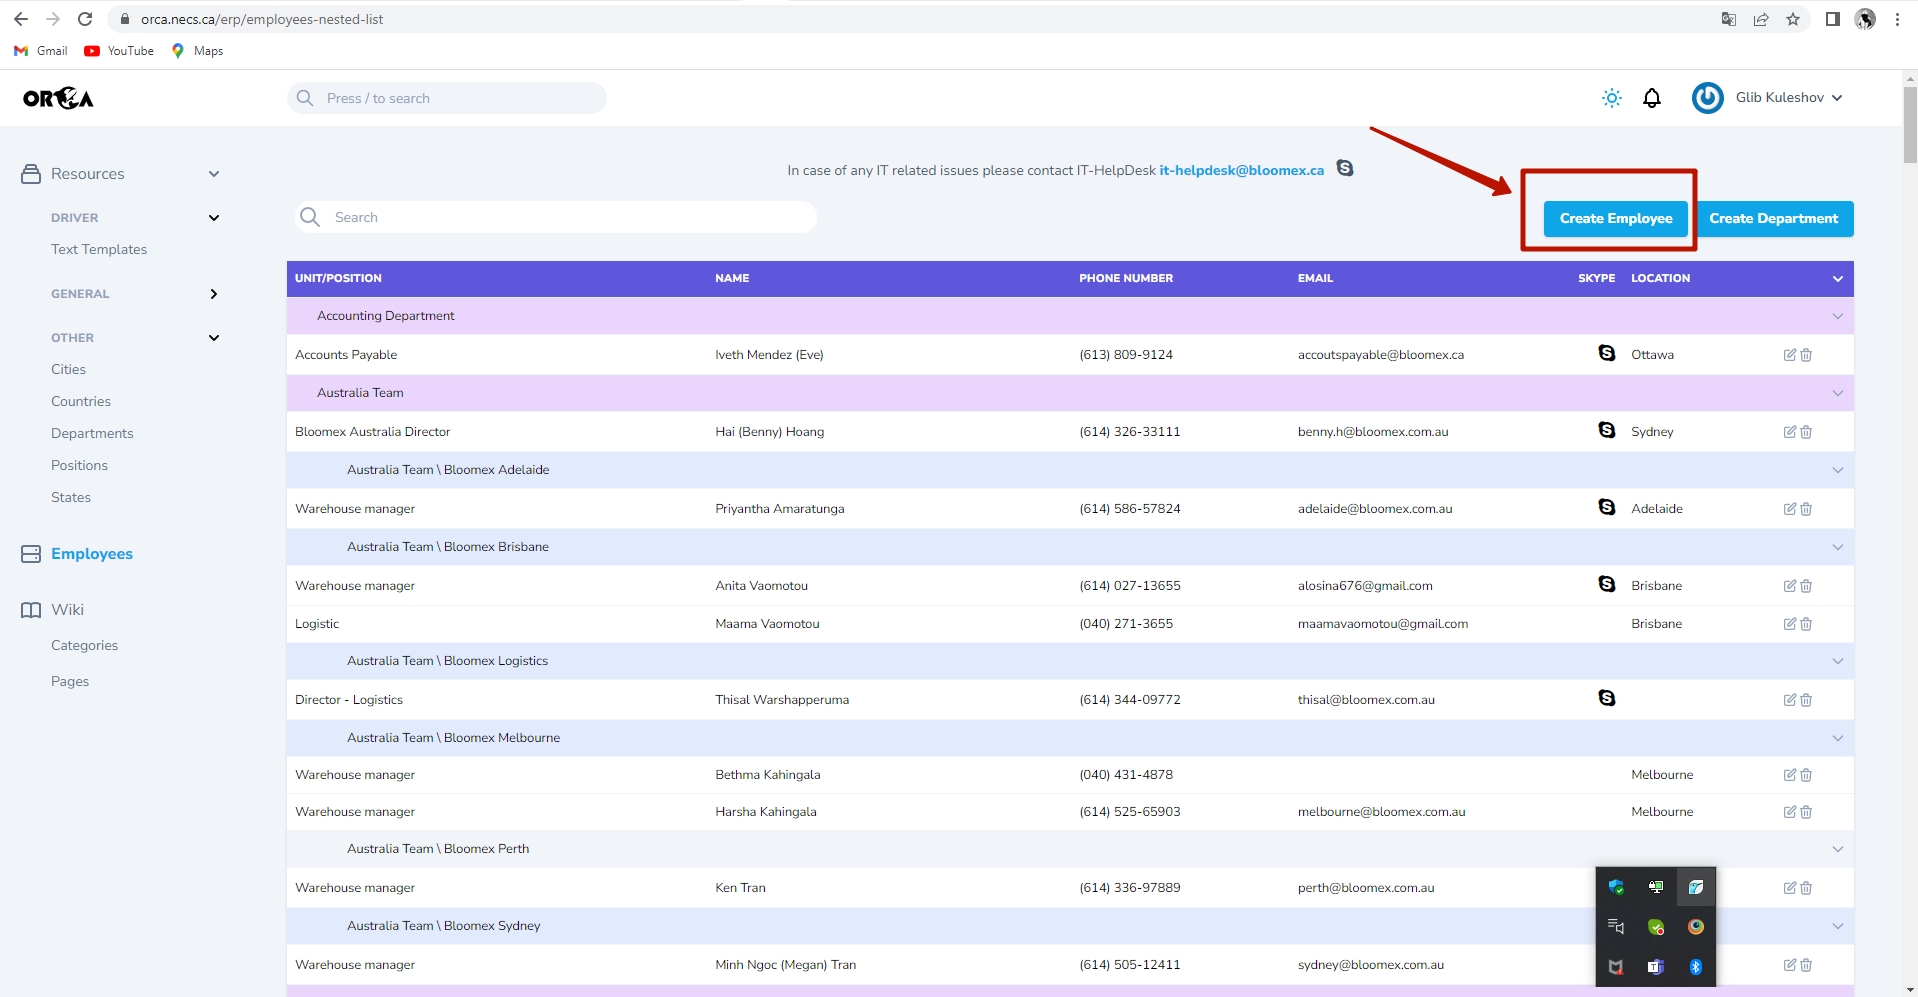Viewport: 1918px width, 997px height.
Task: Collapse all using the table header chevron
Action: pyautogui.click(x=1837, y=279)
